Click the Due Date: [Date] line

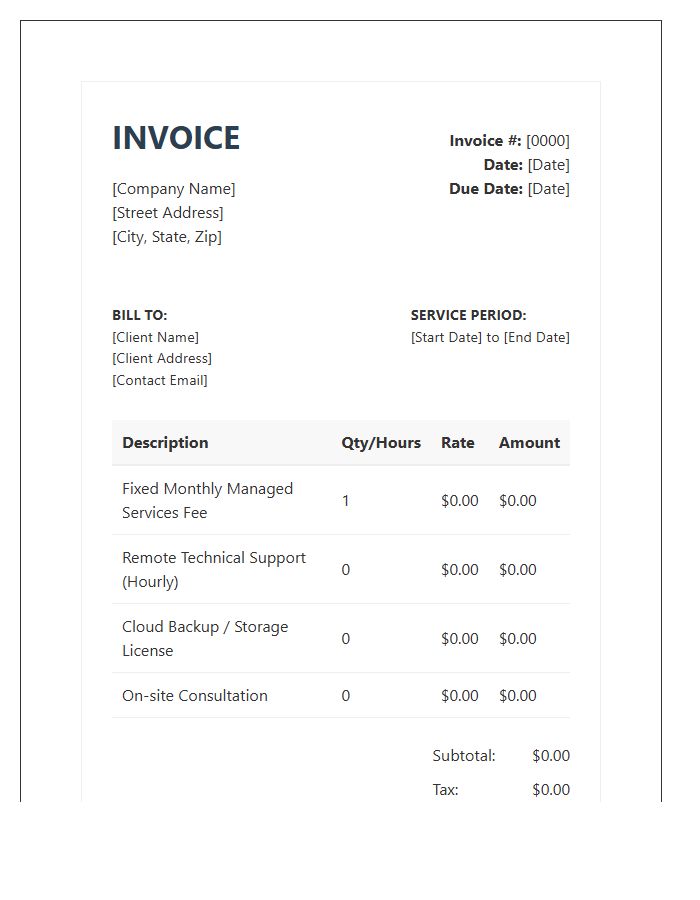point(510,189)
